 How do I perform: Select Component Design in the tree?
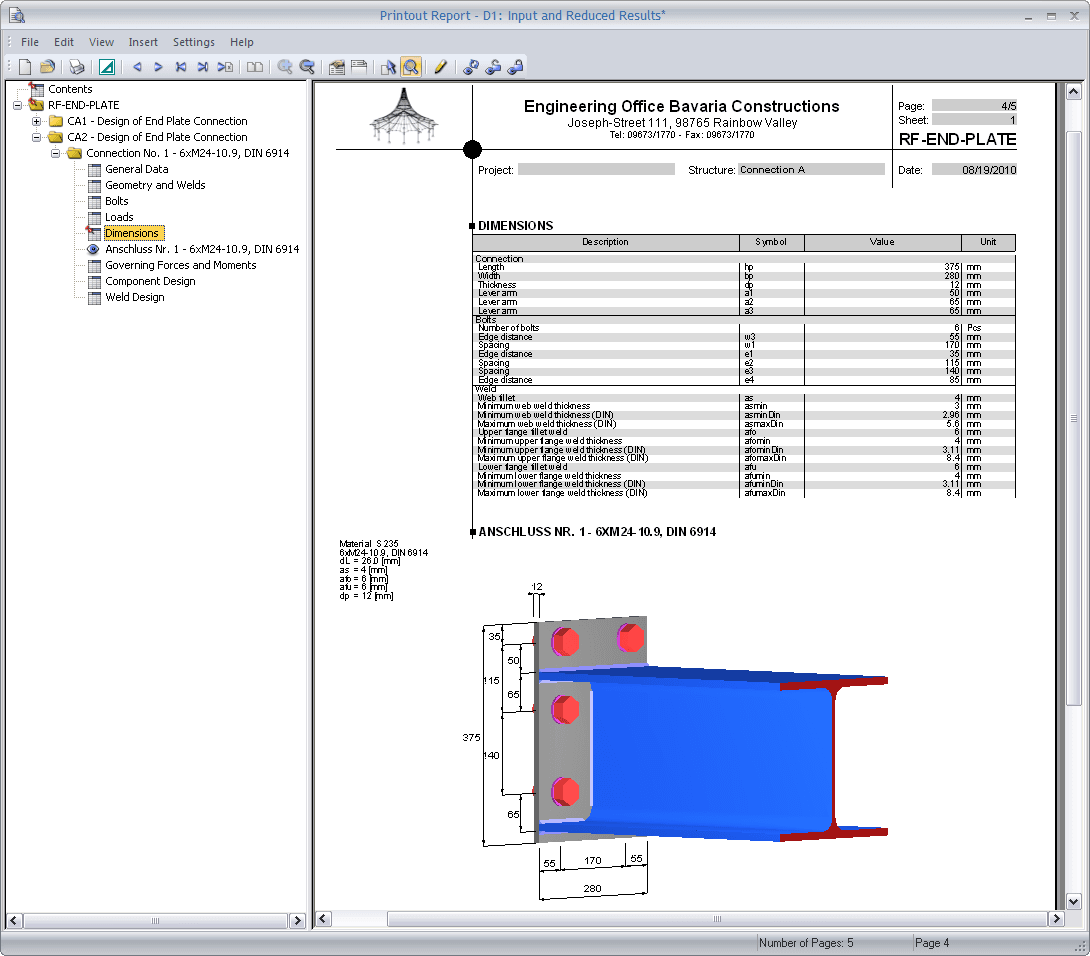click(x=150, y=281)
